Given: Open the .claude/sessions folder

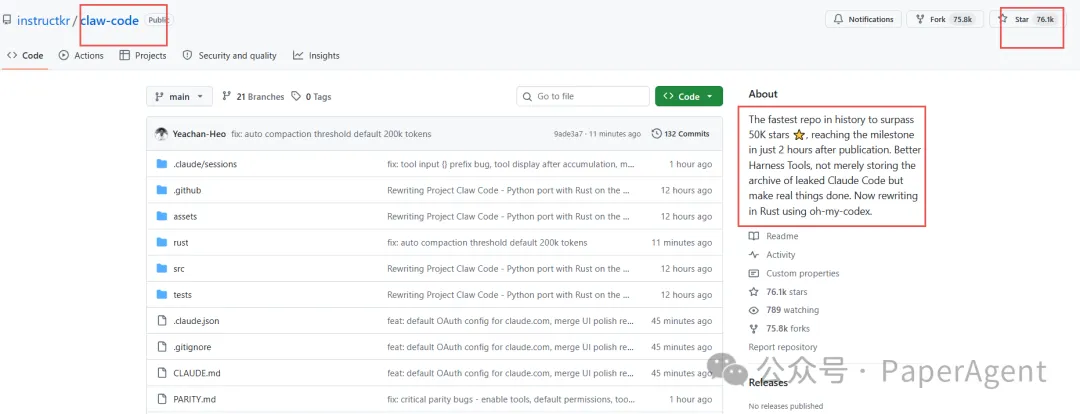Looking at the screenshot, I should click(x=205, y=165).
